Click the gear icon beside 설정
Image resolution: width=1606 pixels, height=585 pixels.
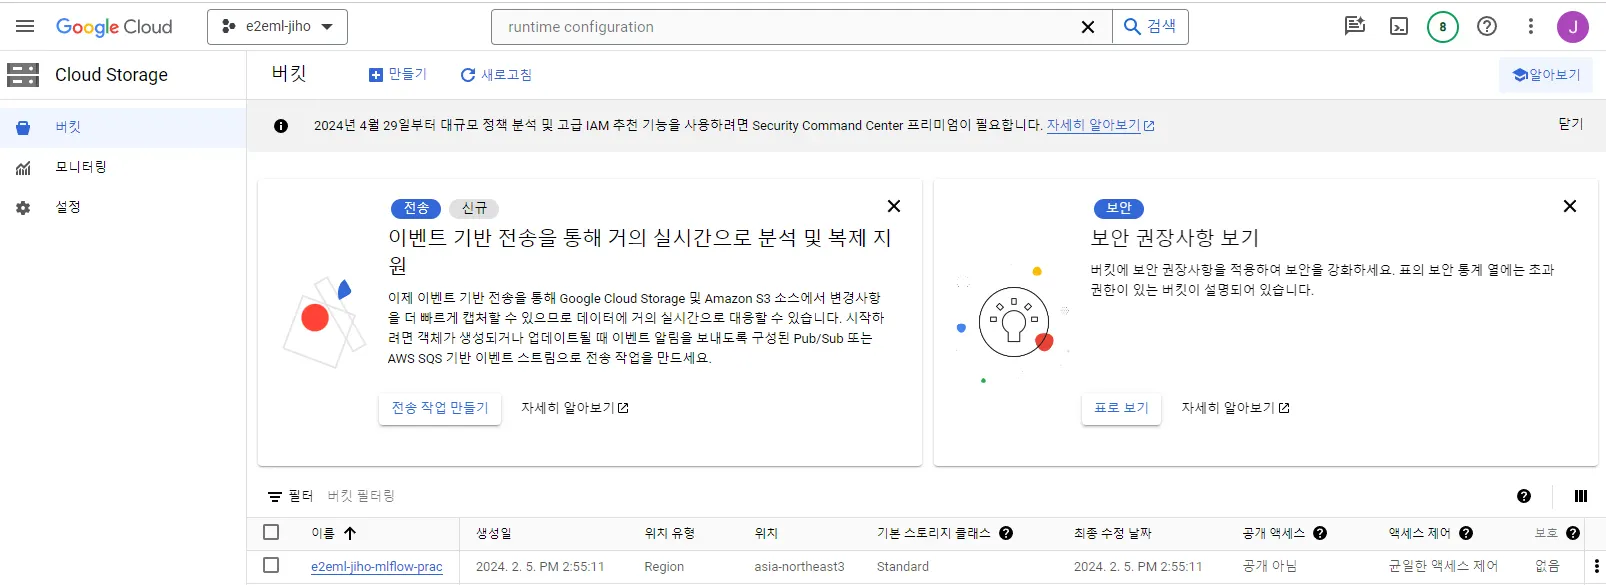click(x=23, y=208)
